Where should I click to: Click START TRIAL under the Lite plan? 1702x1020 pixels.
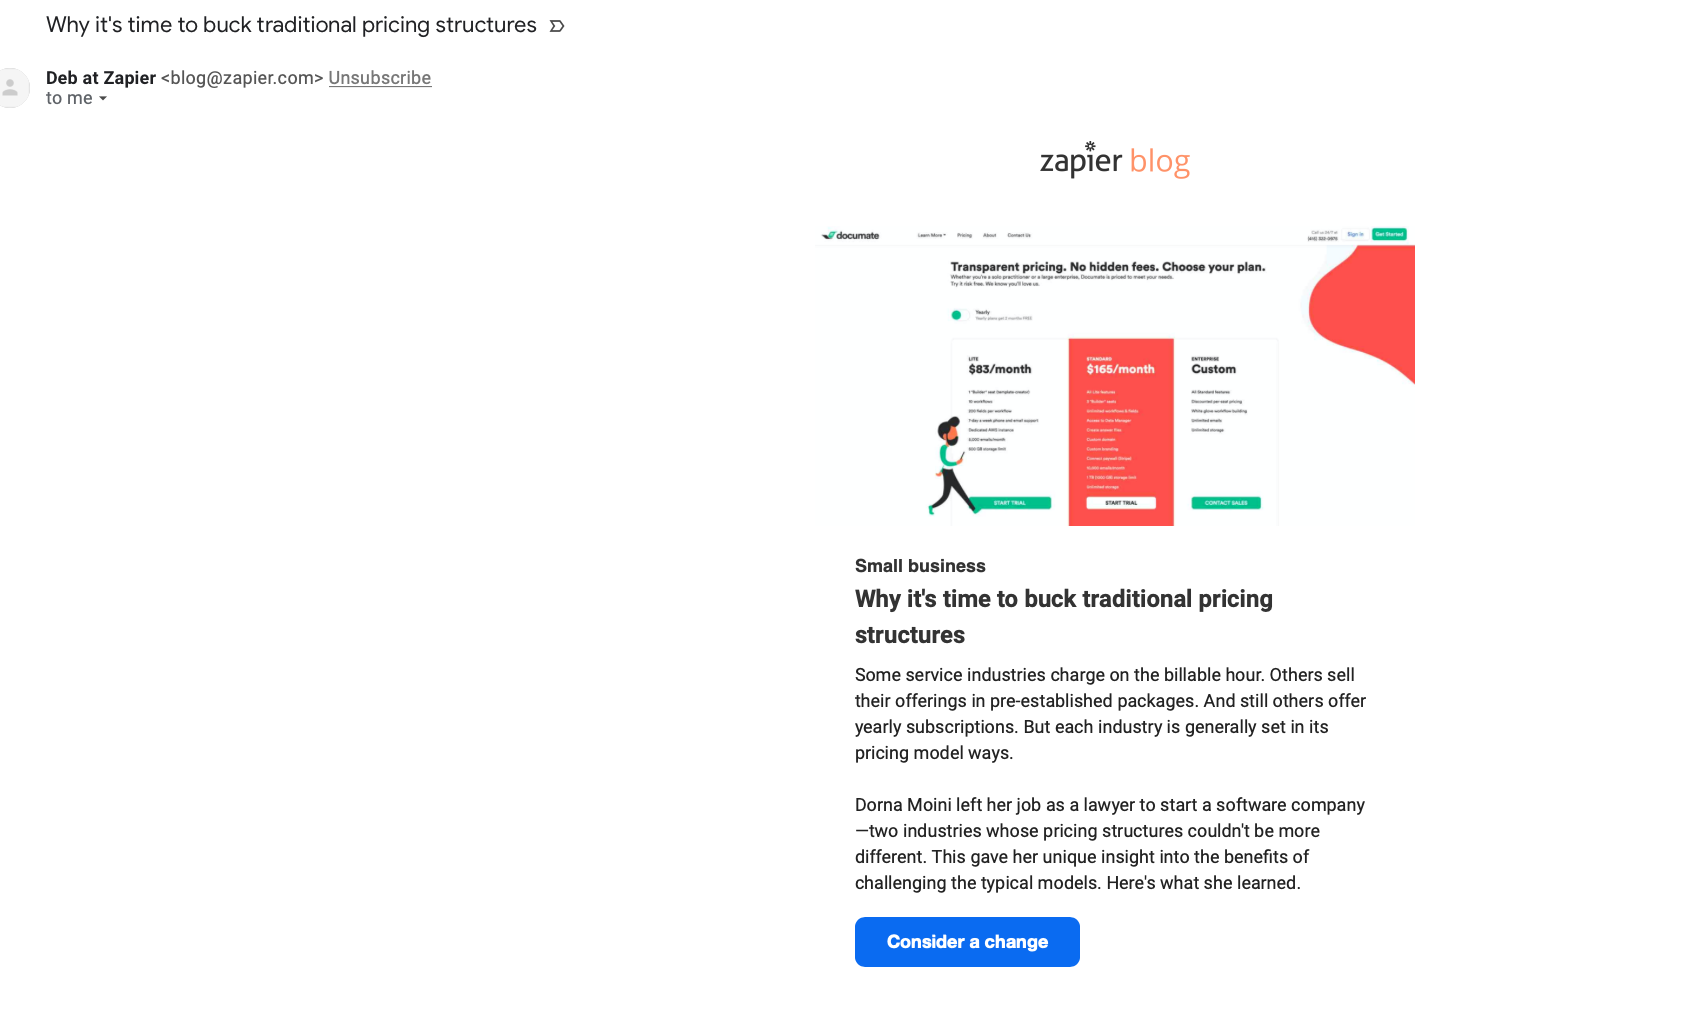click(x=1010, y=502)
